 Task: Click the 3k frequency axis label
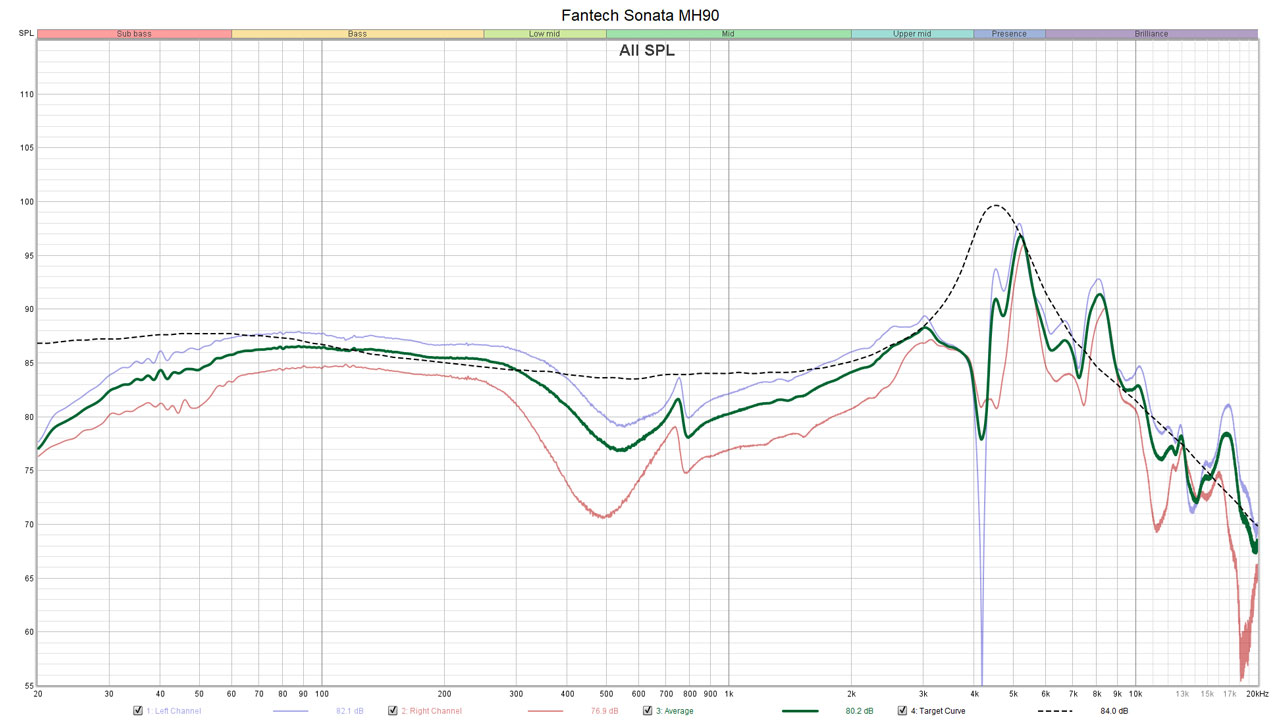click(923, 693)
